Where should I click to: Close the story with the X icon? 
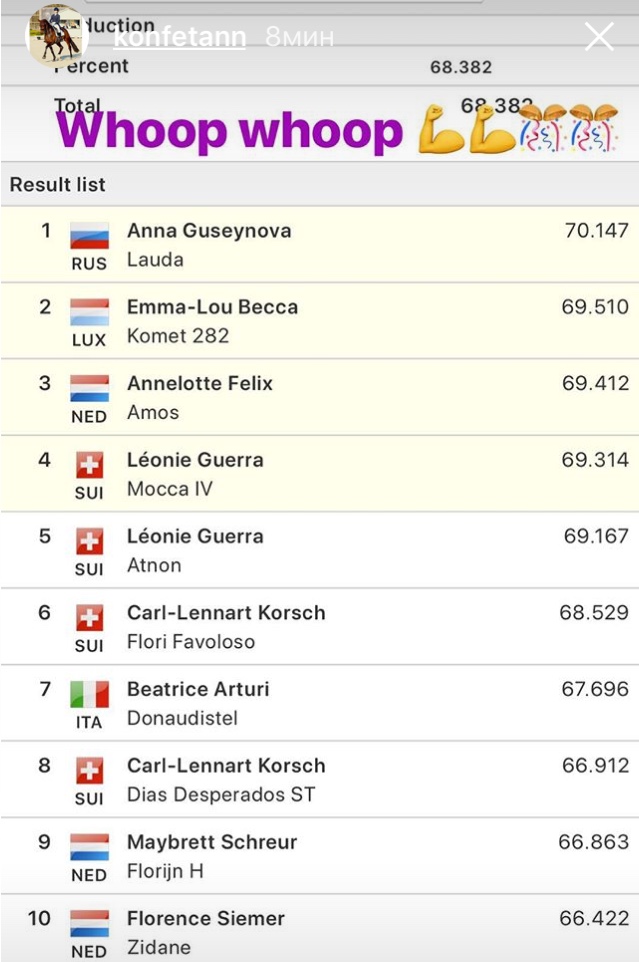coord(599,38)
